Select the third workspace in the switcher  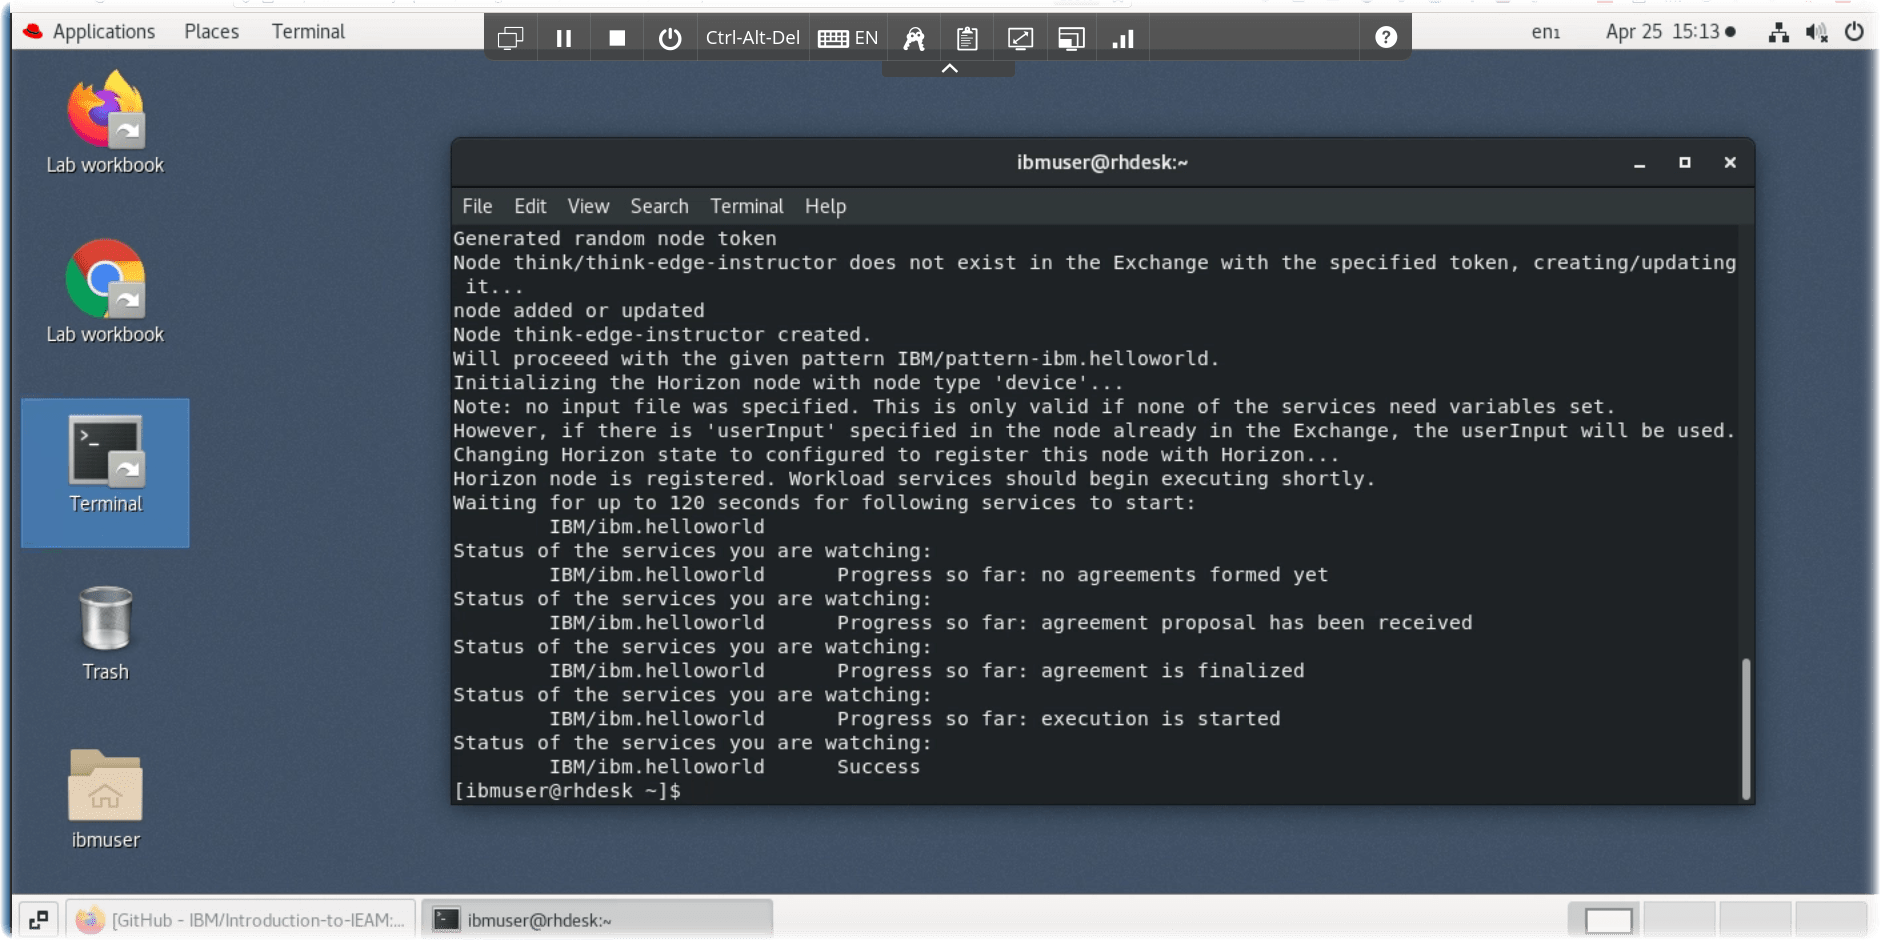1755,919
